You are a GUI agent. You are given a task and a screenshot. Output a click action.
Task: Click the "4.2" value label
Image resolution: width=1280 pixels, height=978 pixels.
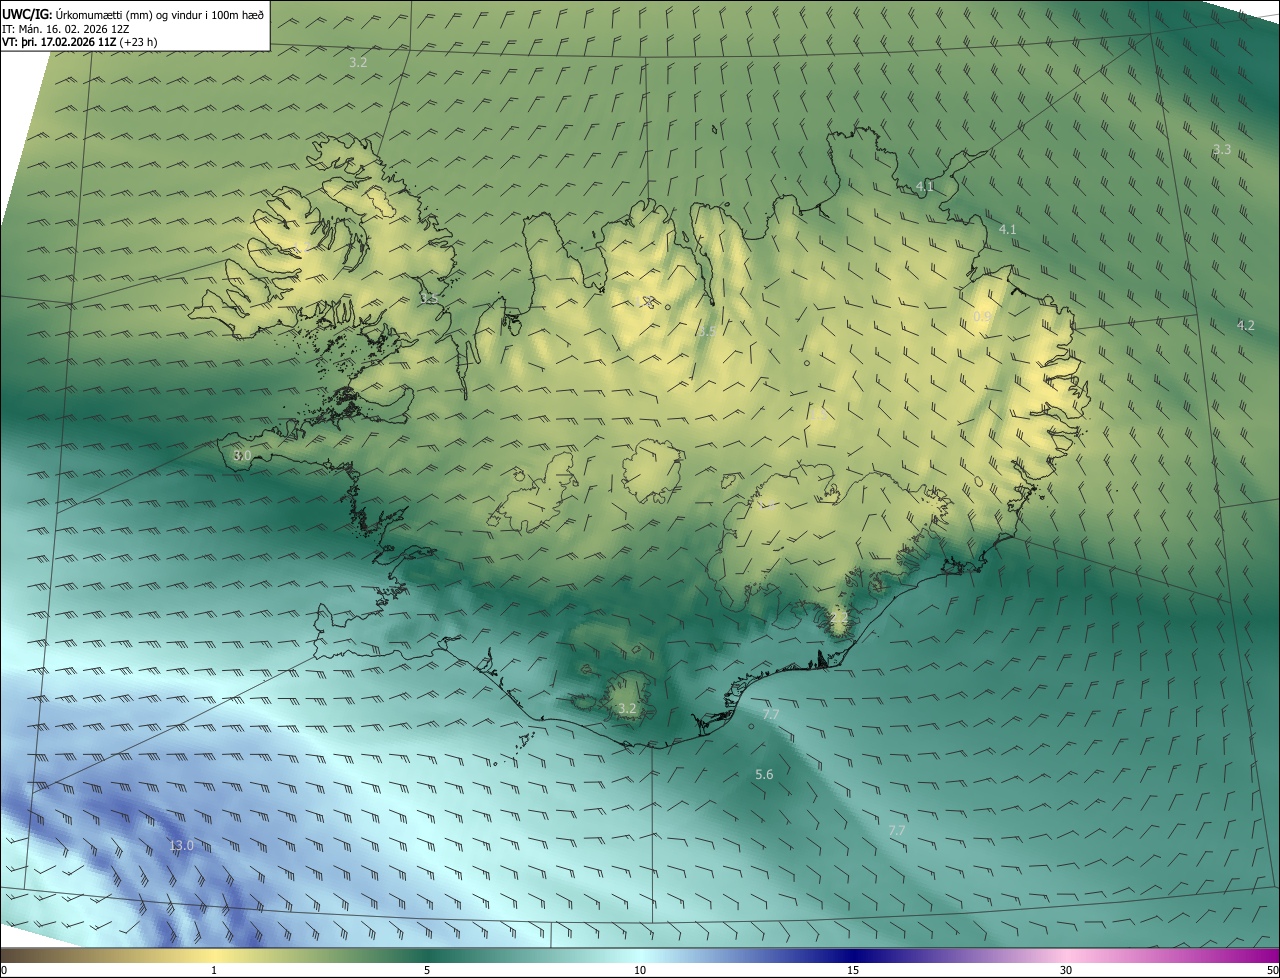(1245, 325)
